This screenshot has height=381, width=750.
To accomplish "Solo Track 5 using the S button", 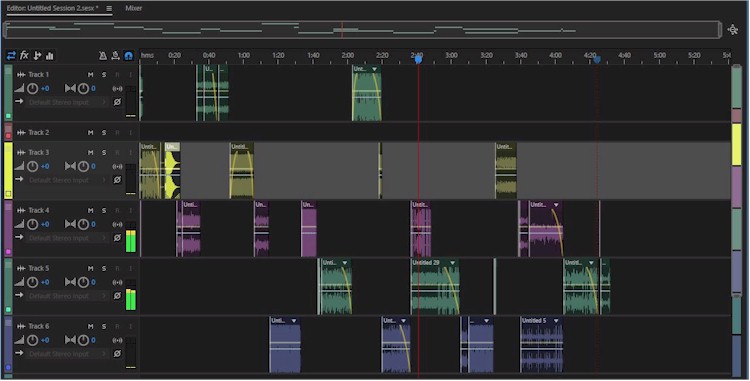I will click(x=104, y=269).
